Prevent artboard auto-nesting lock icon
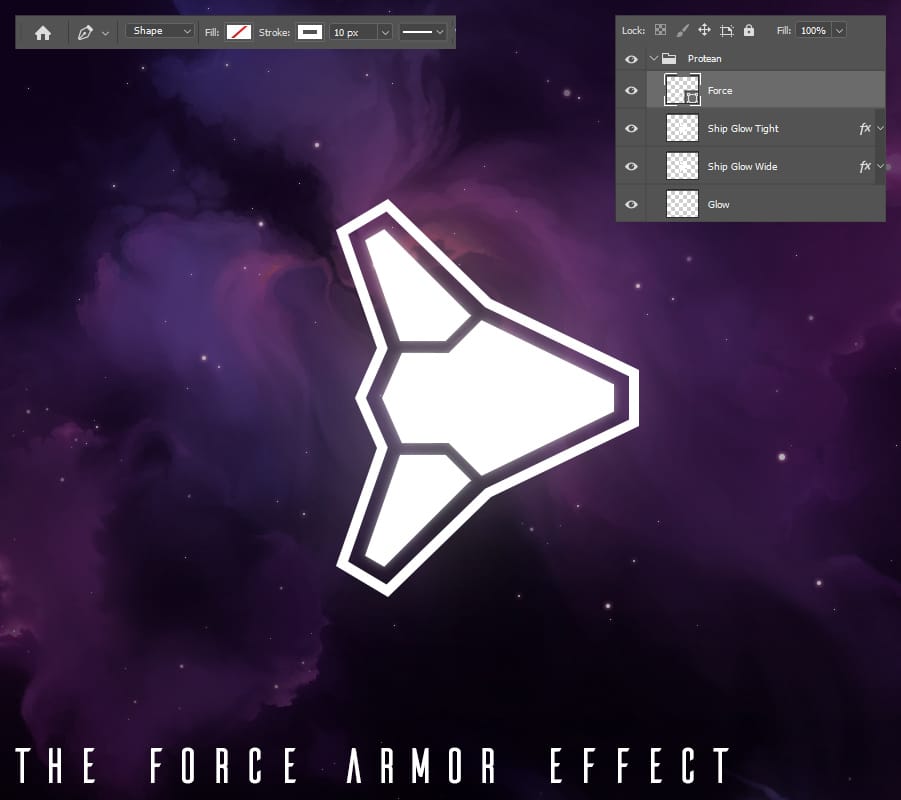901x800 pixels. pos(727,30)
